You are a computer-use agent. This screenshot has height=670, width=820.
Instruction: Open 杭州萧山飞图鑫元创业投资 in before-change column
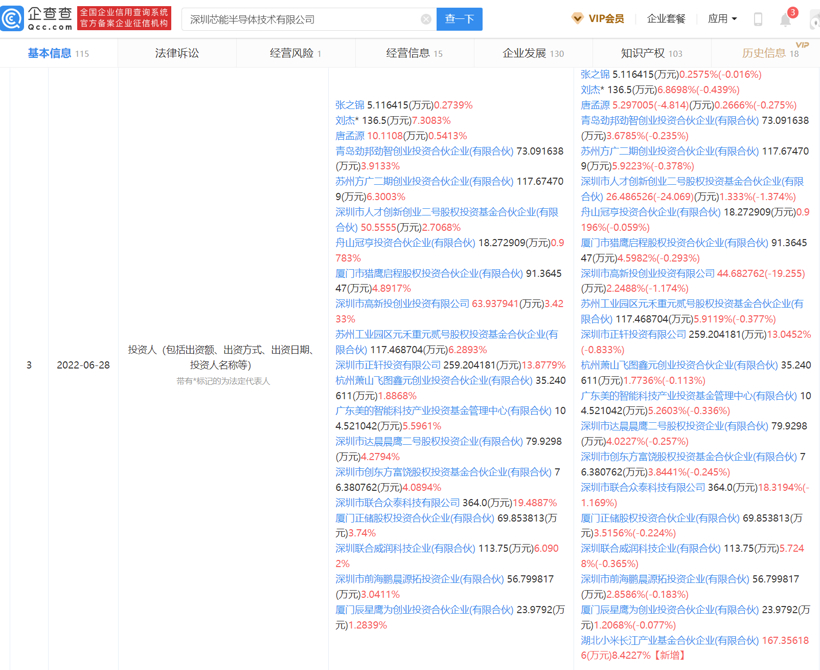[434, 381]
